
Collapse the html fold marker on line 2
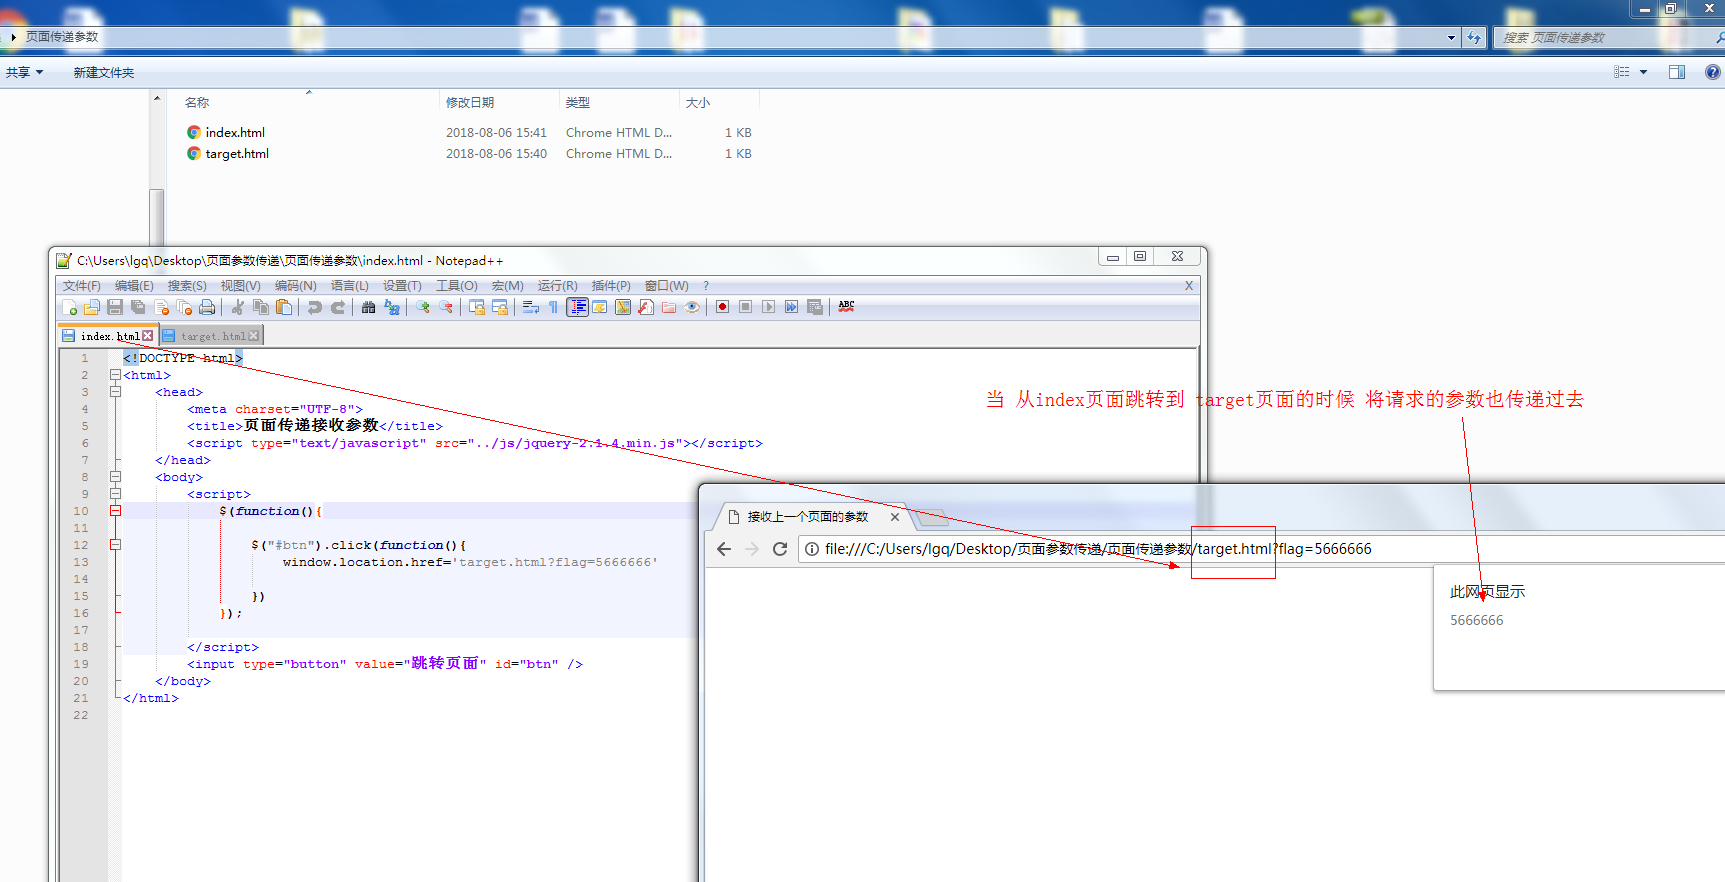115,375
